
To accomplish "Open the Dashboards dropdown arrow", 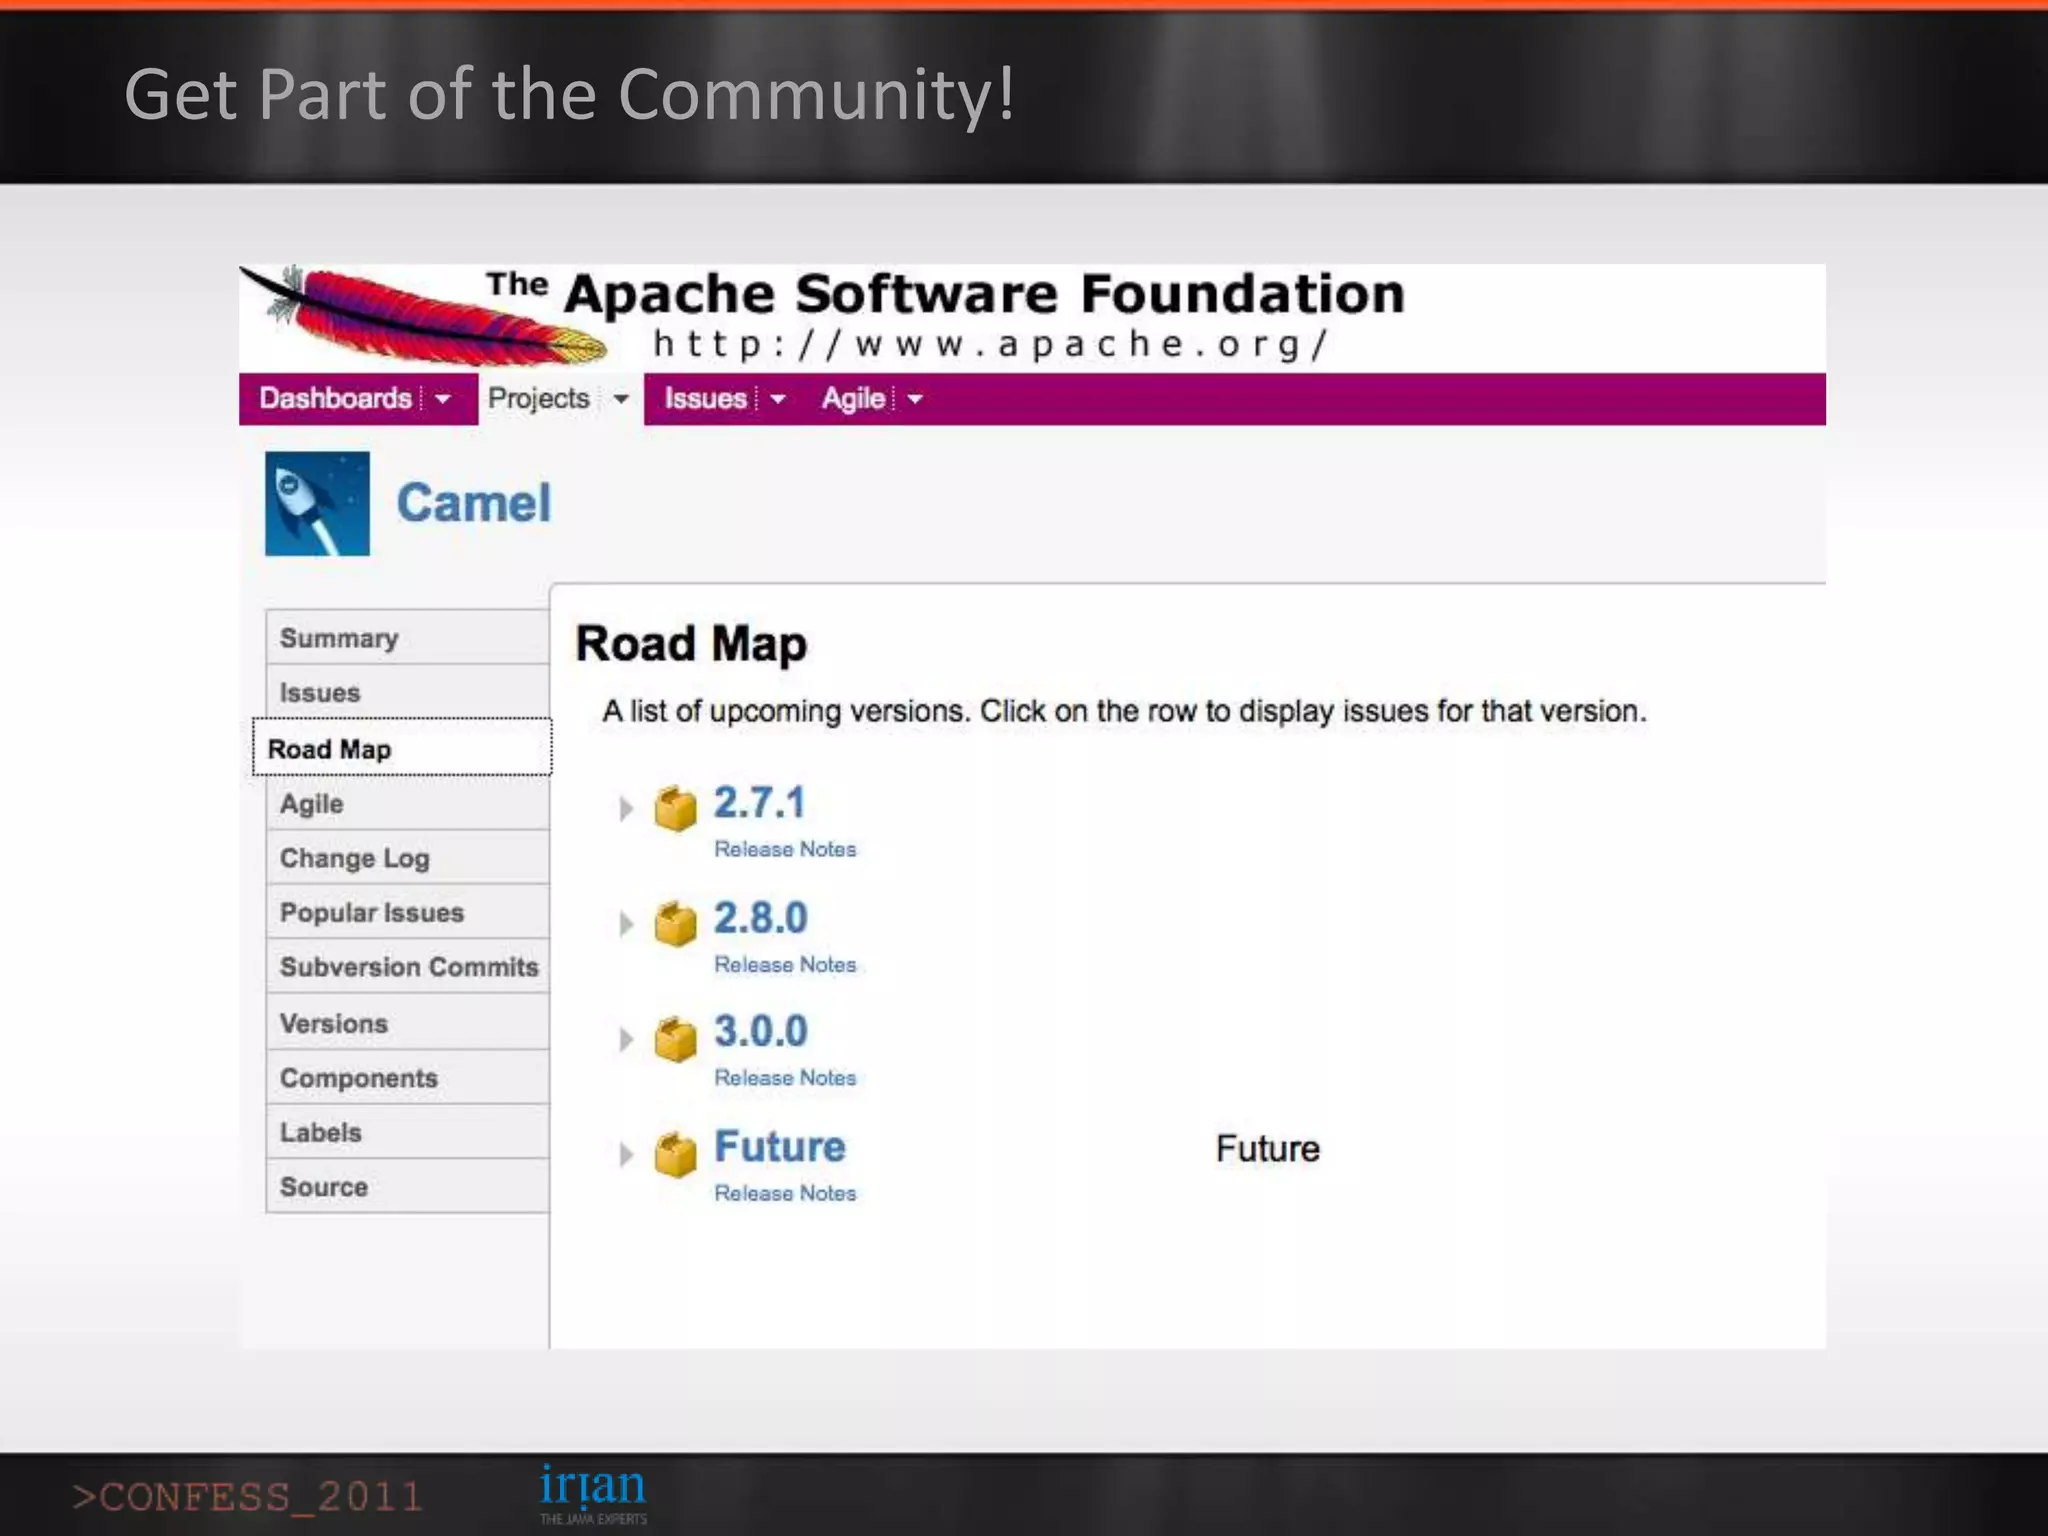I will pyautogui.click(x=443, y=399).
